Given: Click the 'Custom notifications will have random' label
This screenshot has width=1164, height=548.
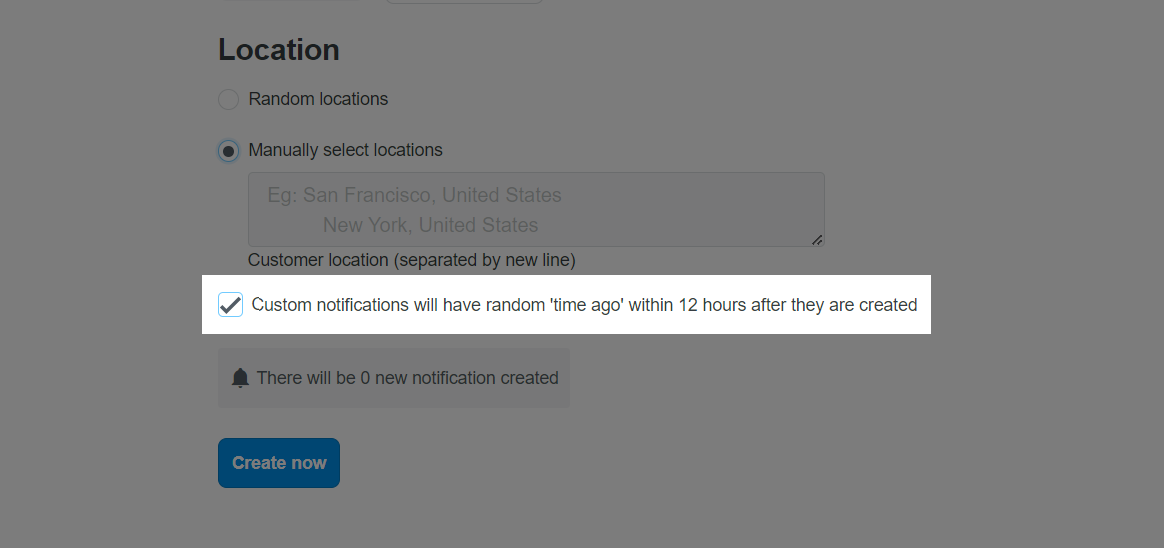Looking at the screenshot, I should (x=367, y=304).
